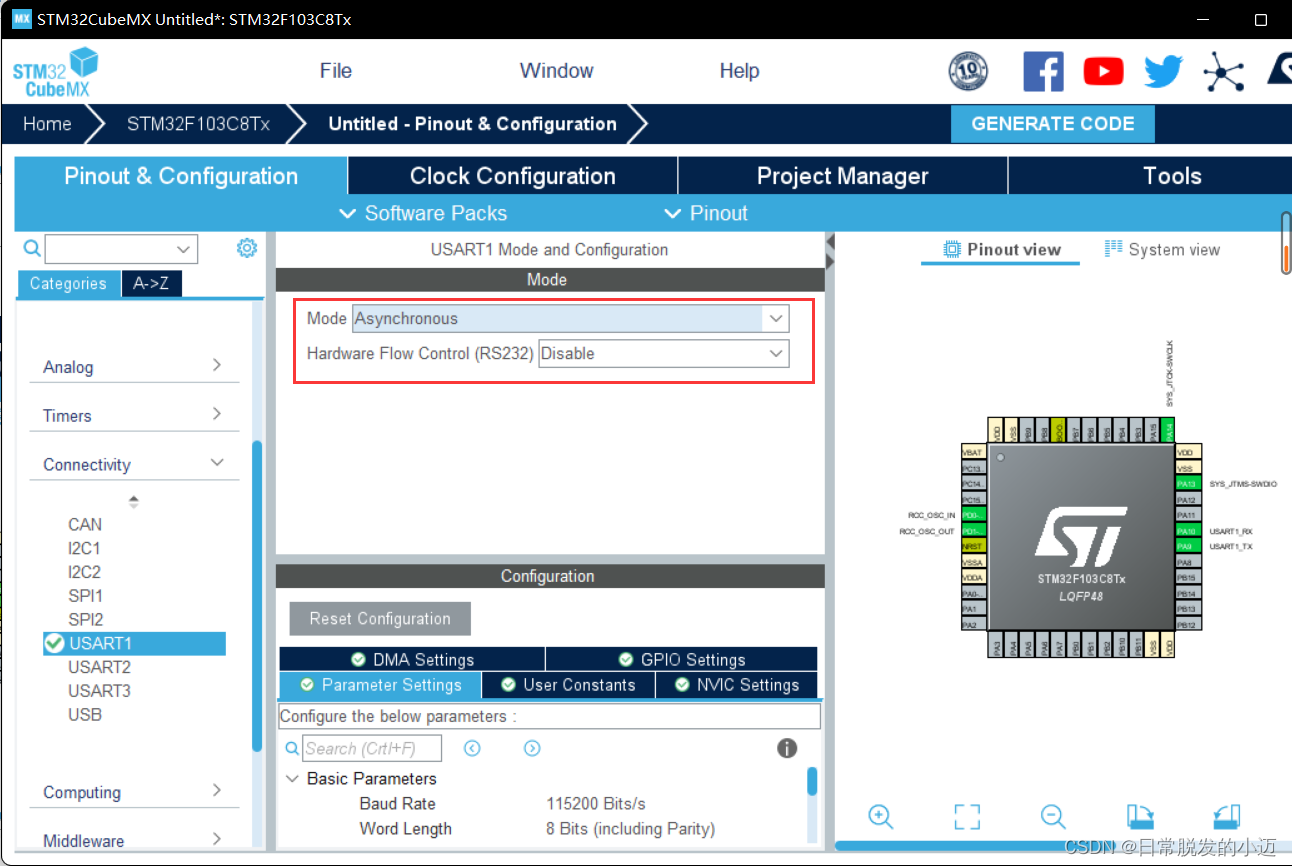This screenshot has width=1292, height=866.
Task: Zoom out of the pinout view
Action: 1053,816
